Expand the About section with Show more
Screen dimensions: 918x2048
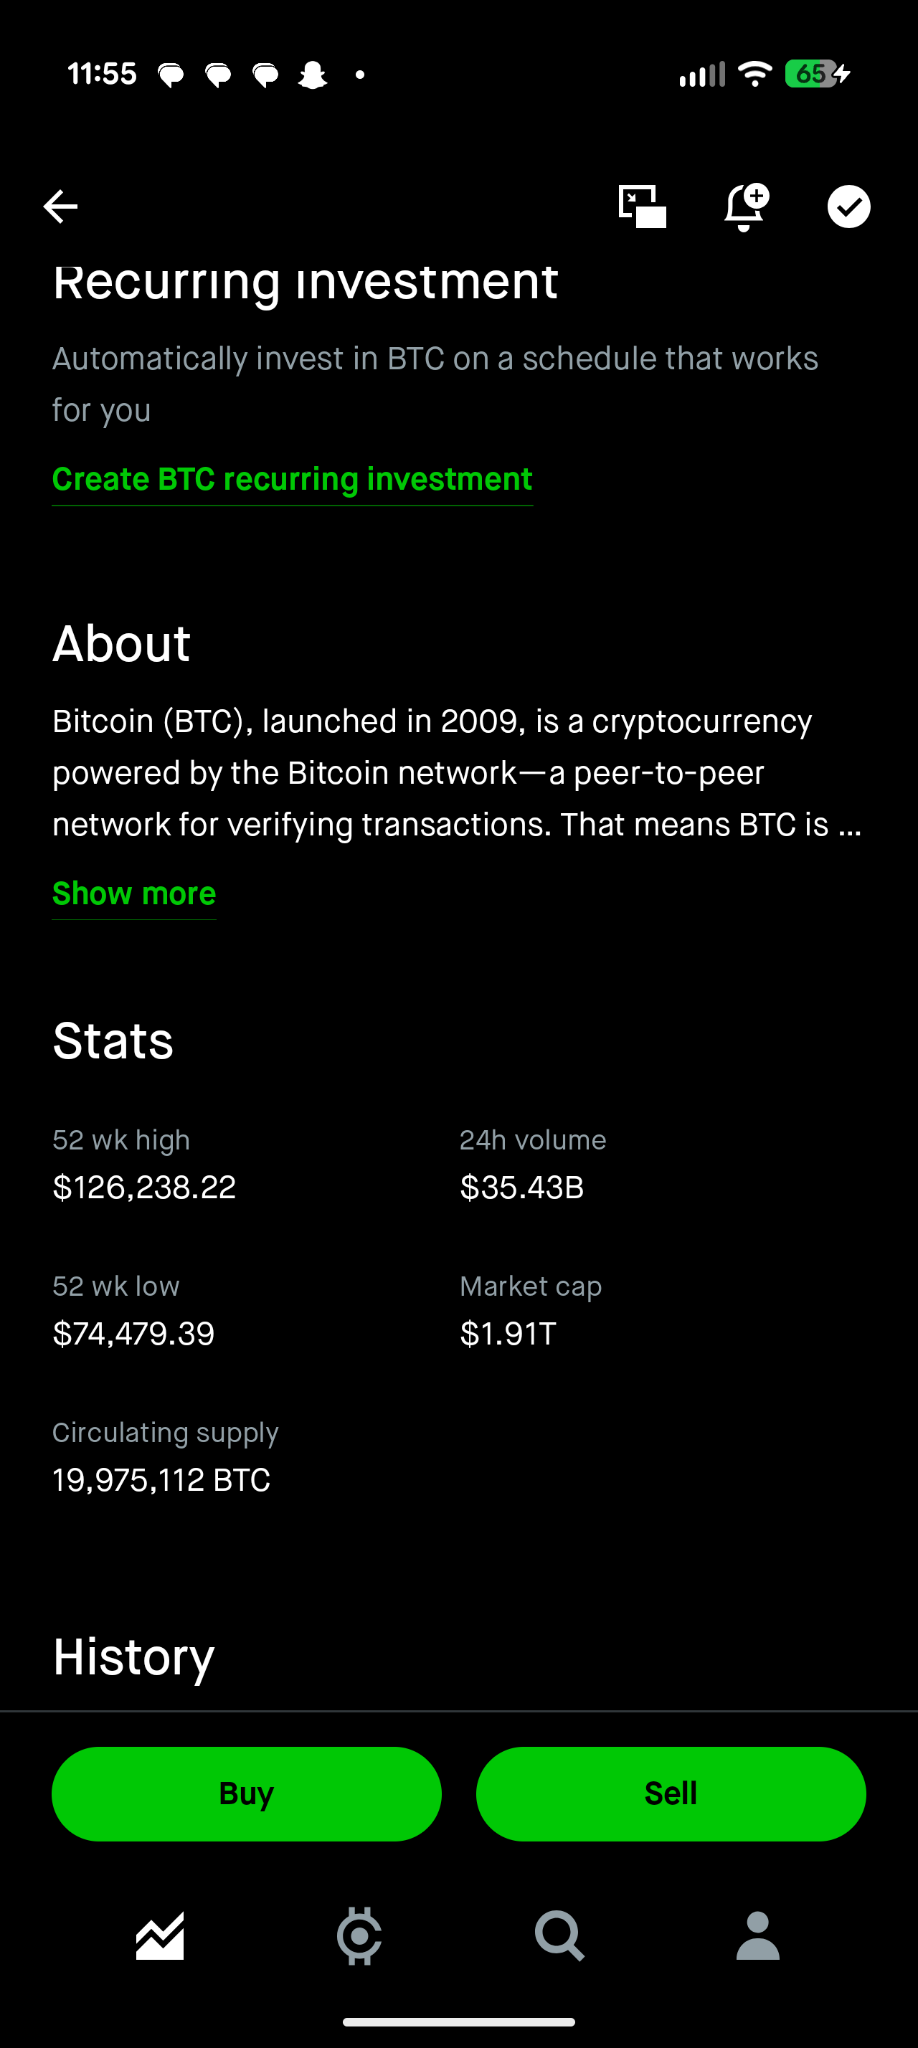(x=134, y=893)
